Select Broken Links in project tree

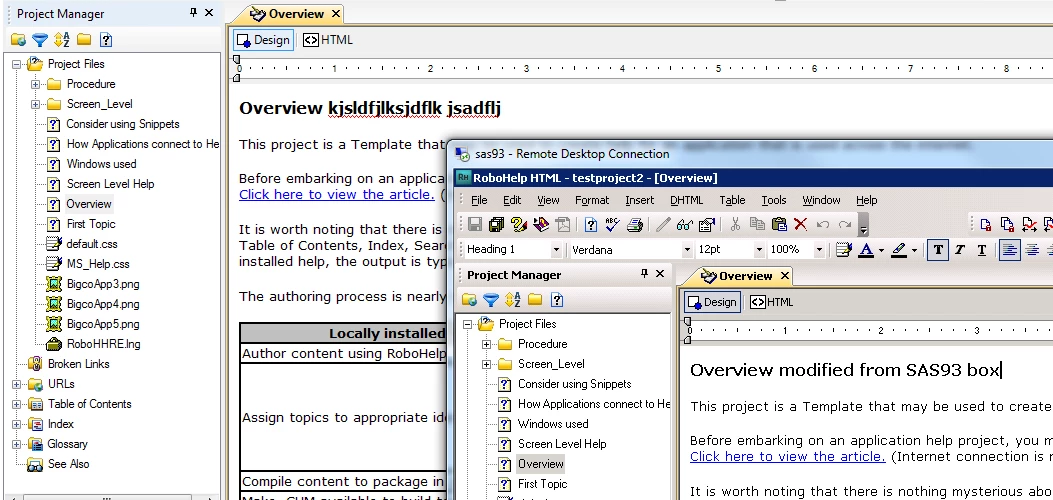coord(79,364)
